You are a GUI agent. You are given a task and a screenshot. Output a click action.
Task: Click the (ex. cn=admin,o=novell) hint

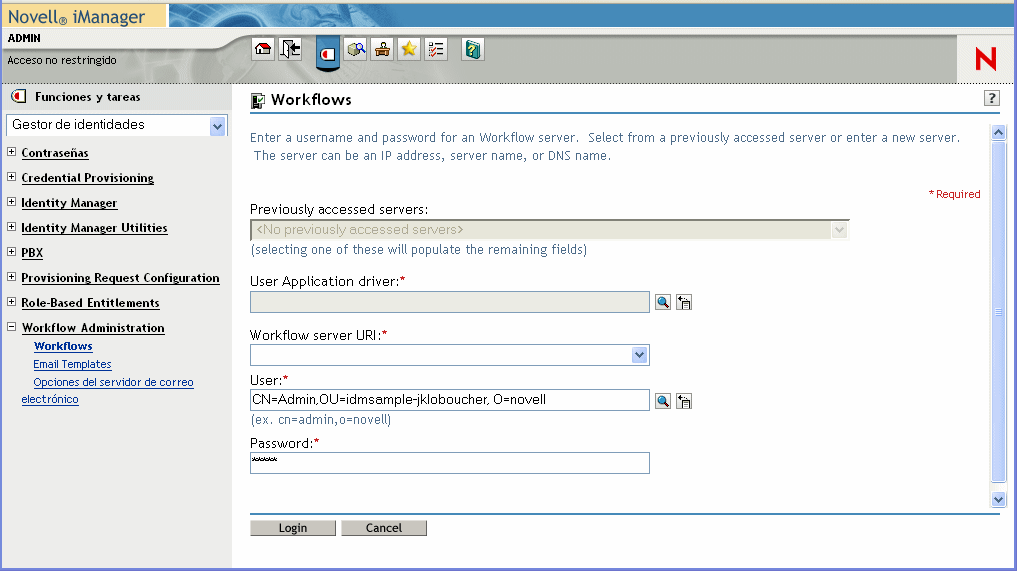(x=321, y=420)
